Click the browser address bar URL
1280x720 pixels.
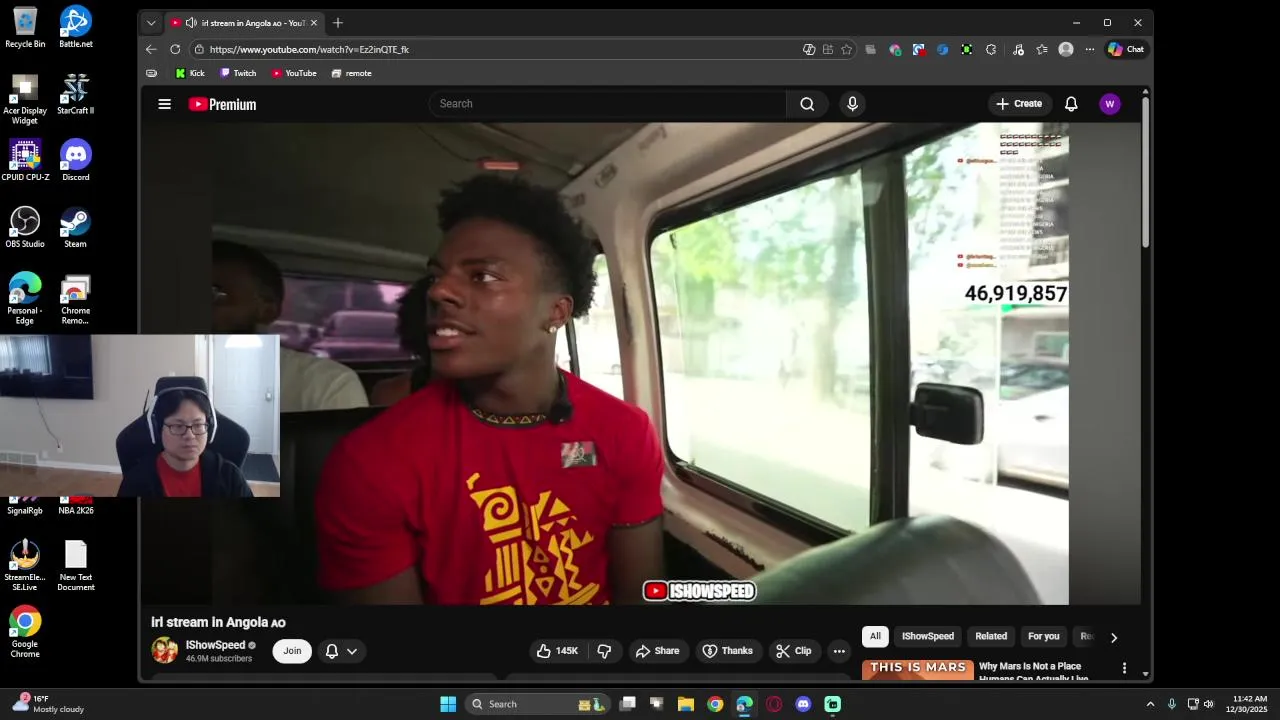point(309,49)
